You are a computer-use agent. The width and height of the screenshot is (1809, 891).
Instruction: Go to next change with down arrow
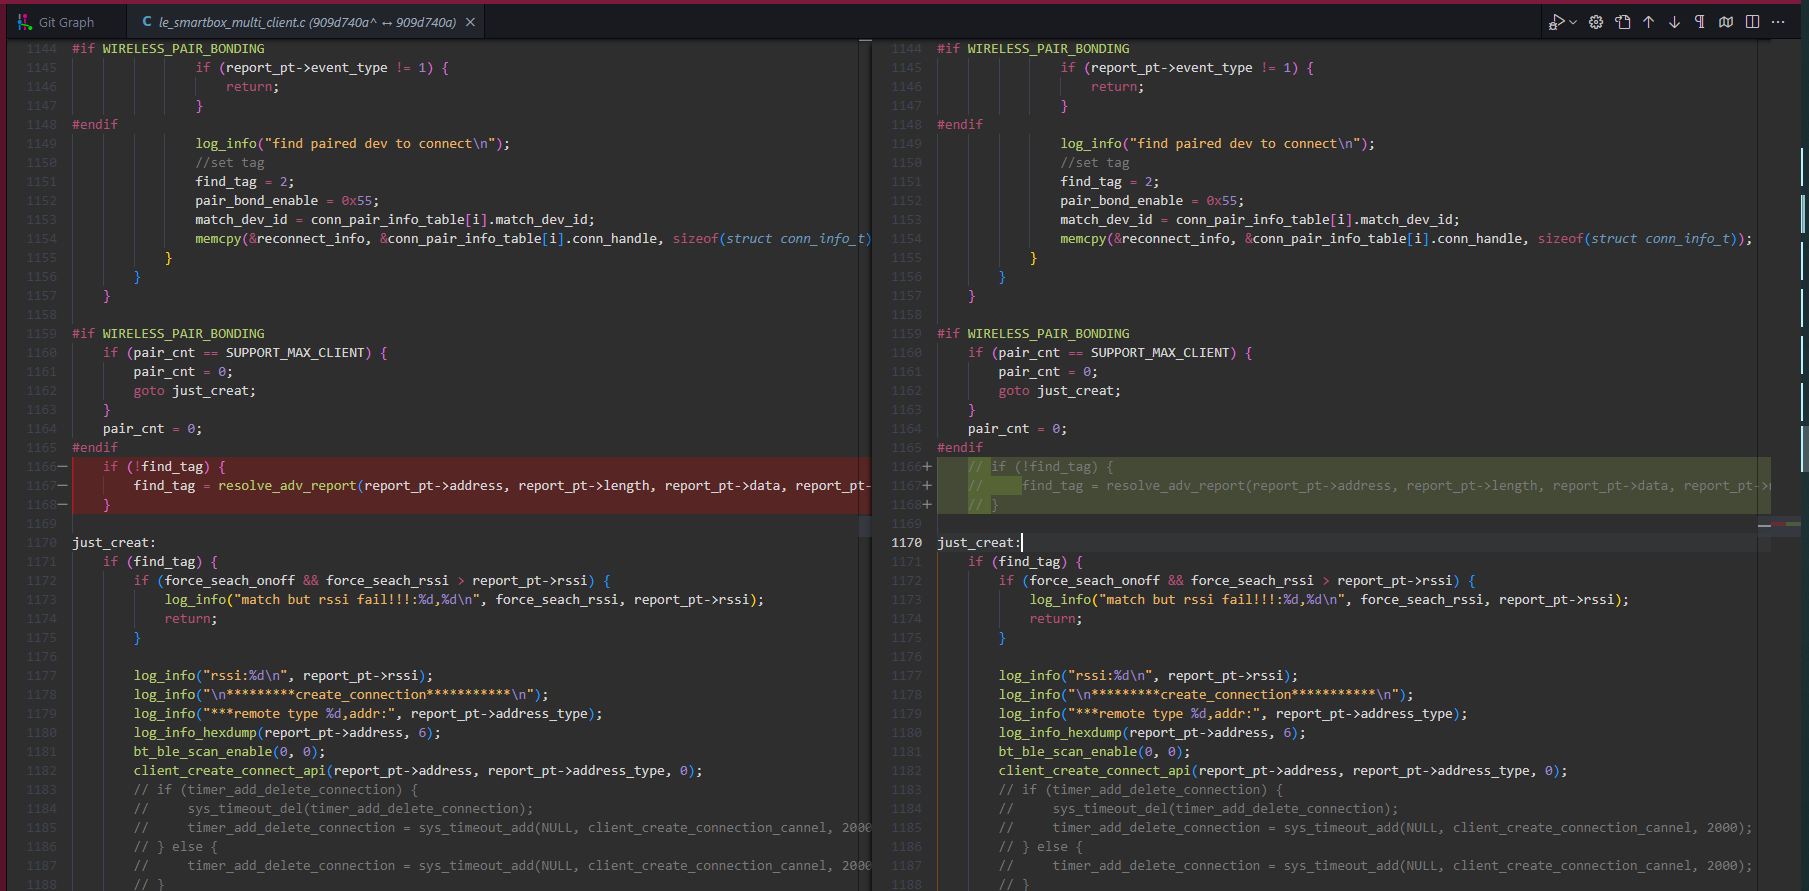tap(1675, 22)
